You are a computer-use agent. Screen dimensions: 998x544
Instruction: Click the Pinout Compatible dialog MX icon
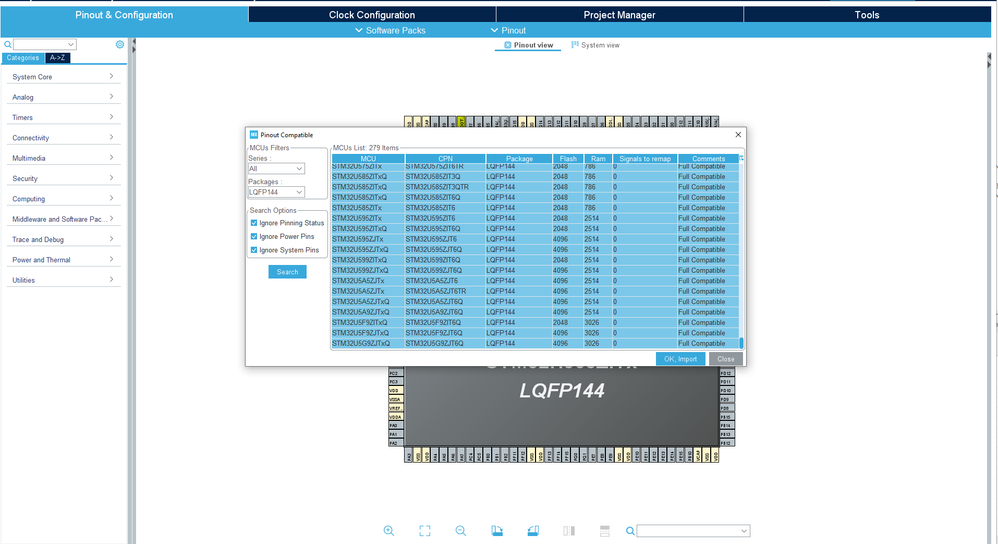(253, 135)
